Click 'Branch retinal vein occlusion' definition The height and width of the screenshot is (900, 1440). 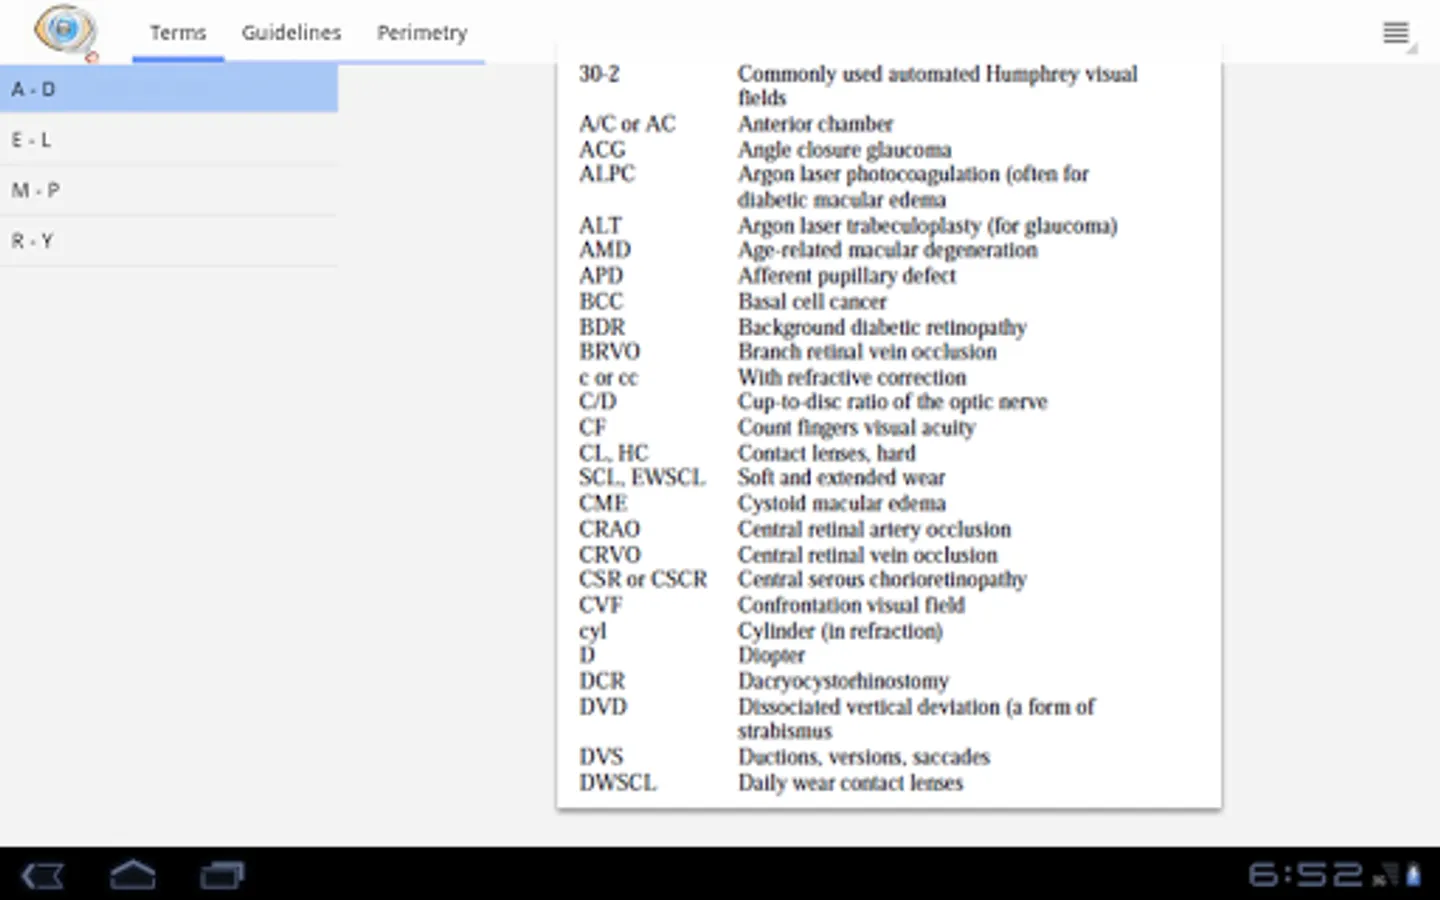click(x=867, y=352)
